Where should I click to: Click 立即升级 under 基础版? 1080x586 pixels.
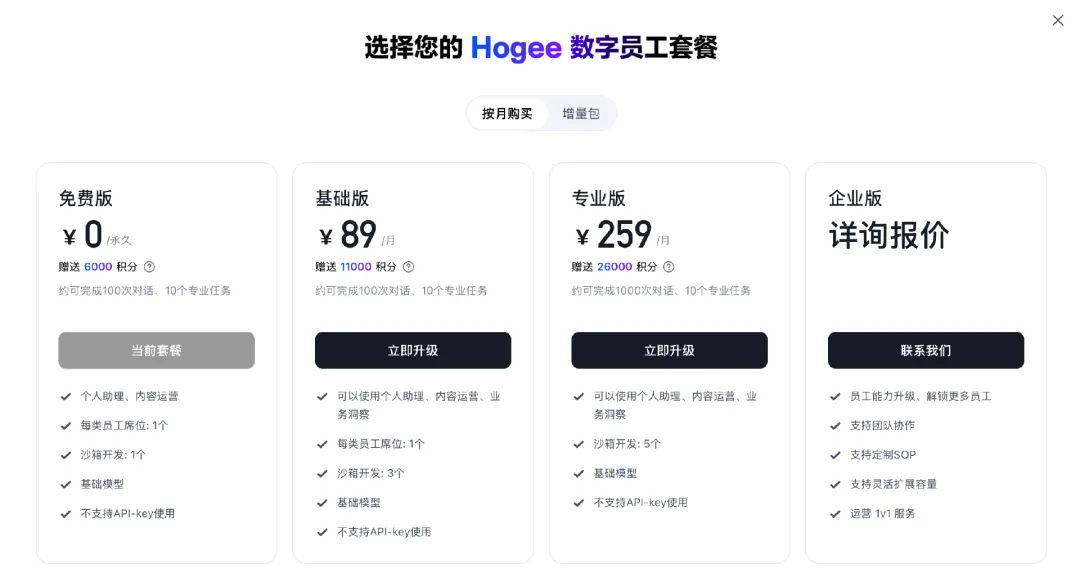click(x=412, y=351)
